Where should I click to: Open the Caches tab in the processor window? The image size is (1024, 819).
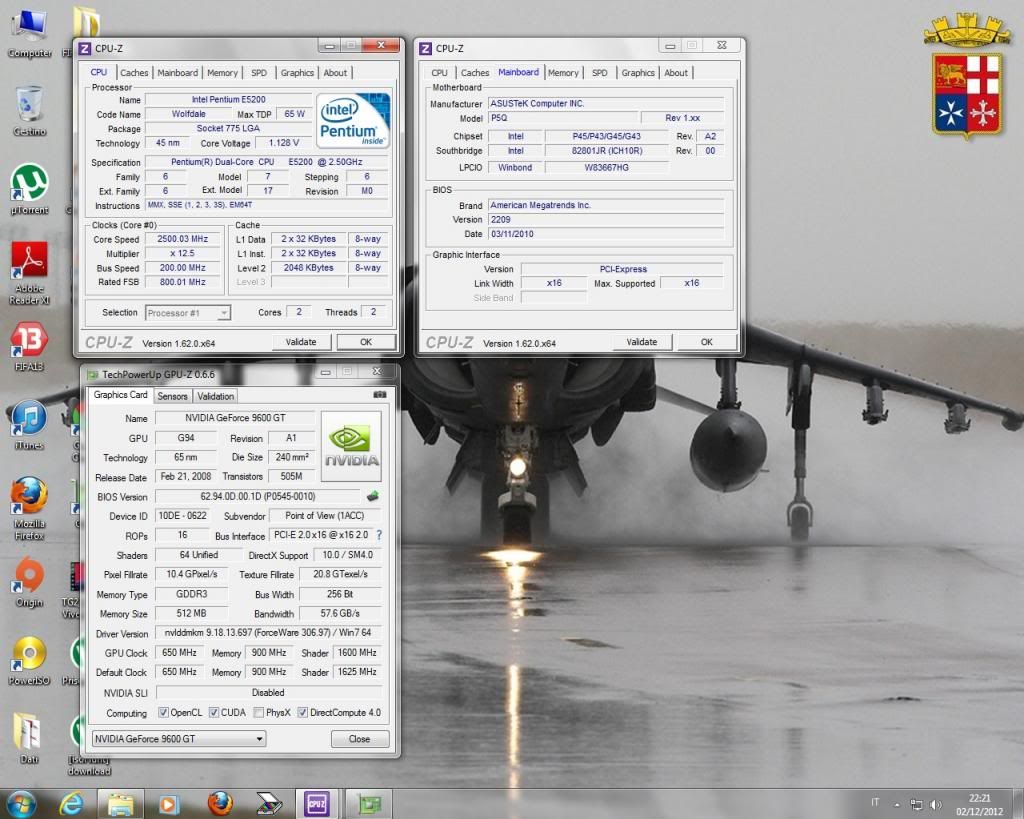(x=134, y=73)
